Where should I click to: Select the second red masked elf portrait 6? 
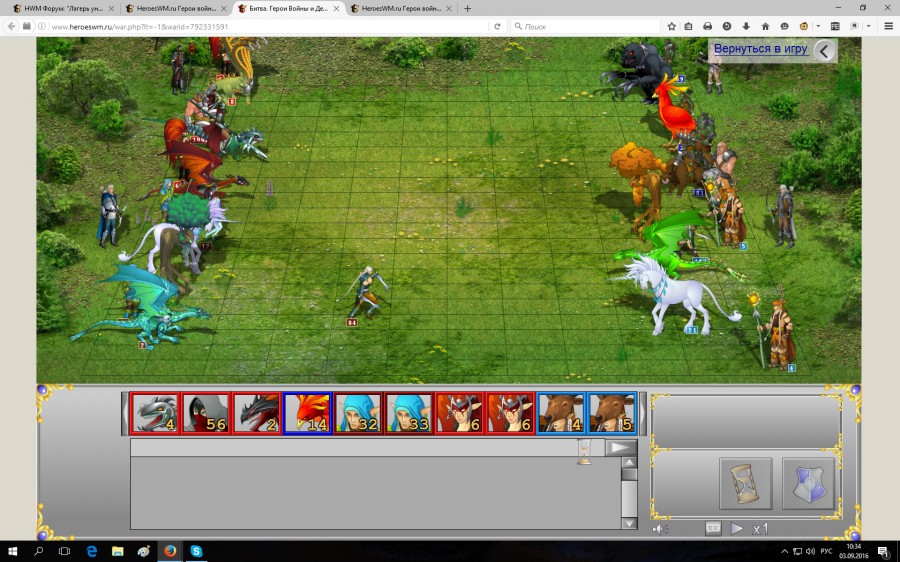click(510, 413)
